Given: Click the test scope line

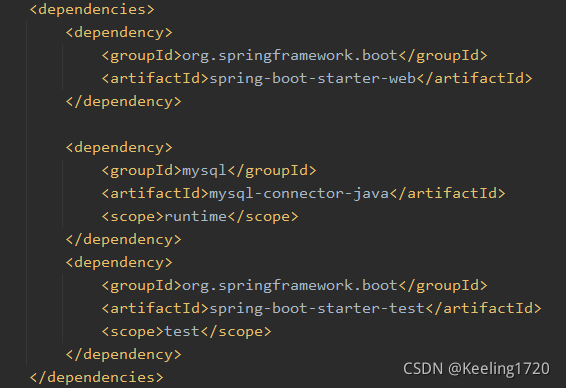Looking at the screenshot, I should 186,332.
